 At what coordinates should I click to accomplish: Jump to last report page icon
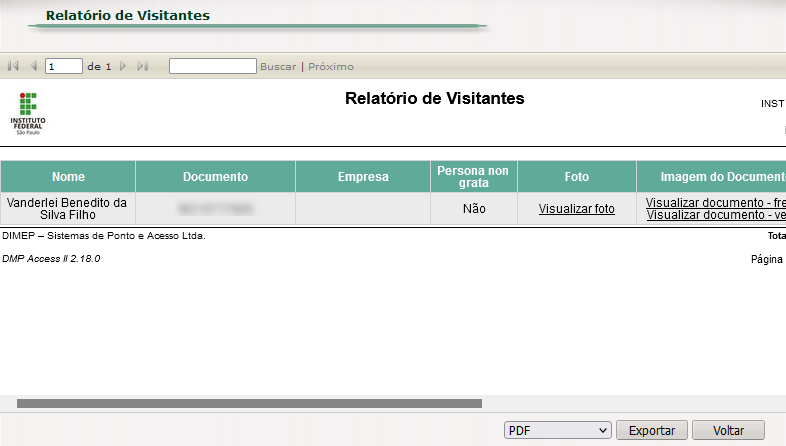pyautogui.click(x=143, y=66)
